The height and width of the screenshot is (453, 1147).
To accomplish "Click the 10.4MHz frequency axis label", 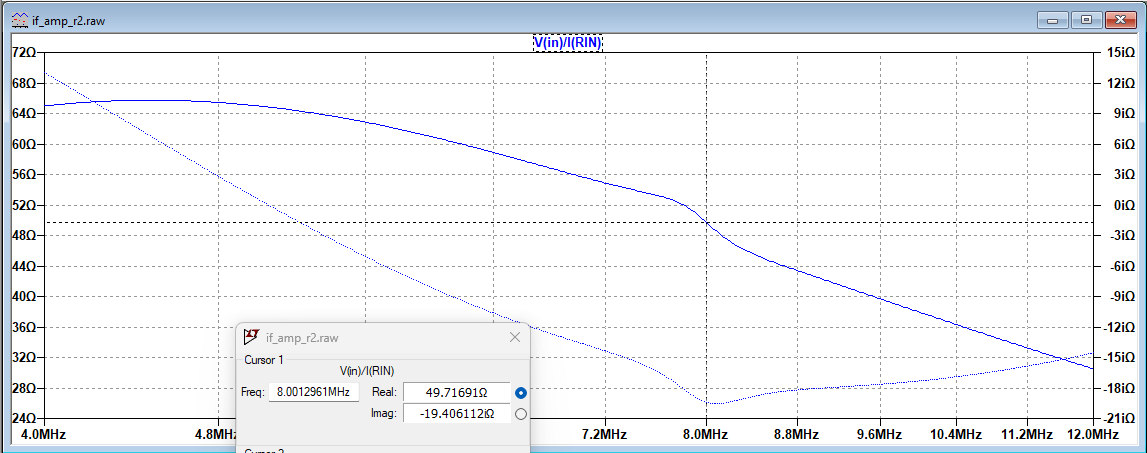I will (x=956, y=435).
